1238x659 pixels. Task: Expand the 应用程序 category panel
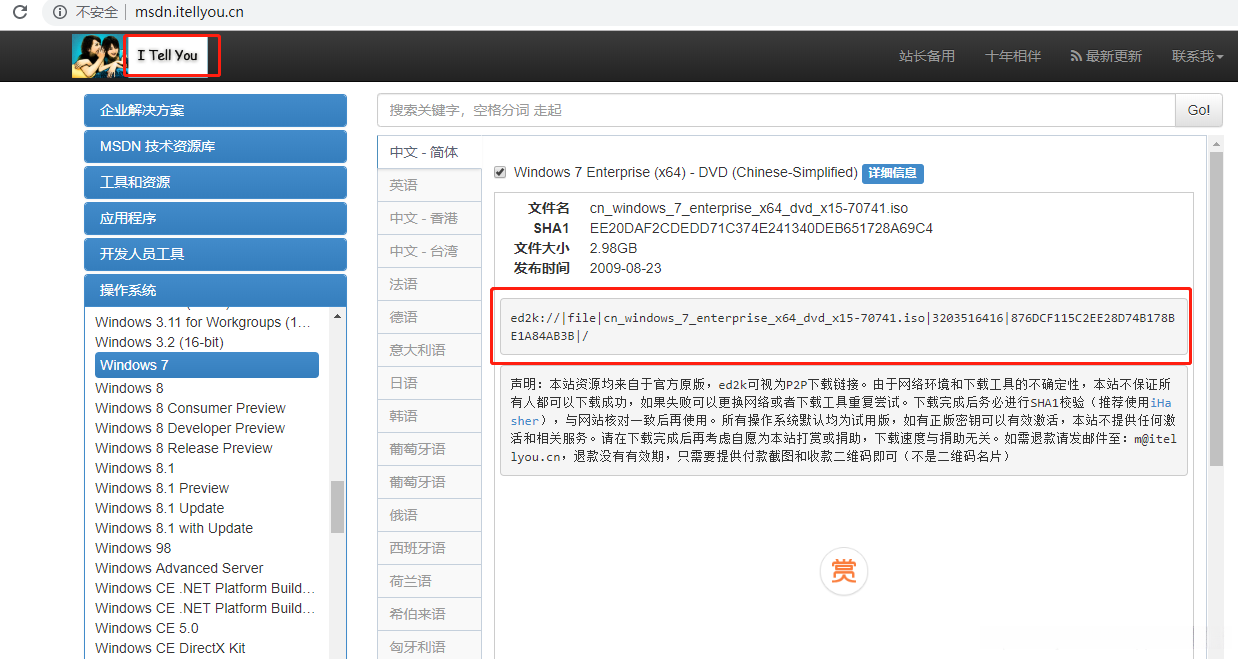tap(215, 218)
